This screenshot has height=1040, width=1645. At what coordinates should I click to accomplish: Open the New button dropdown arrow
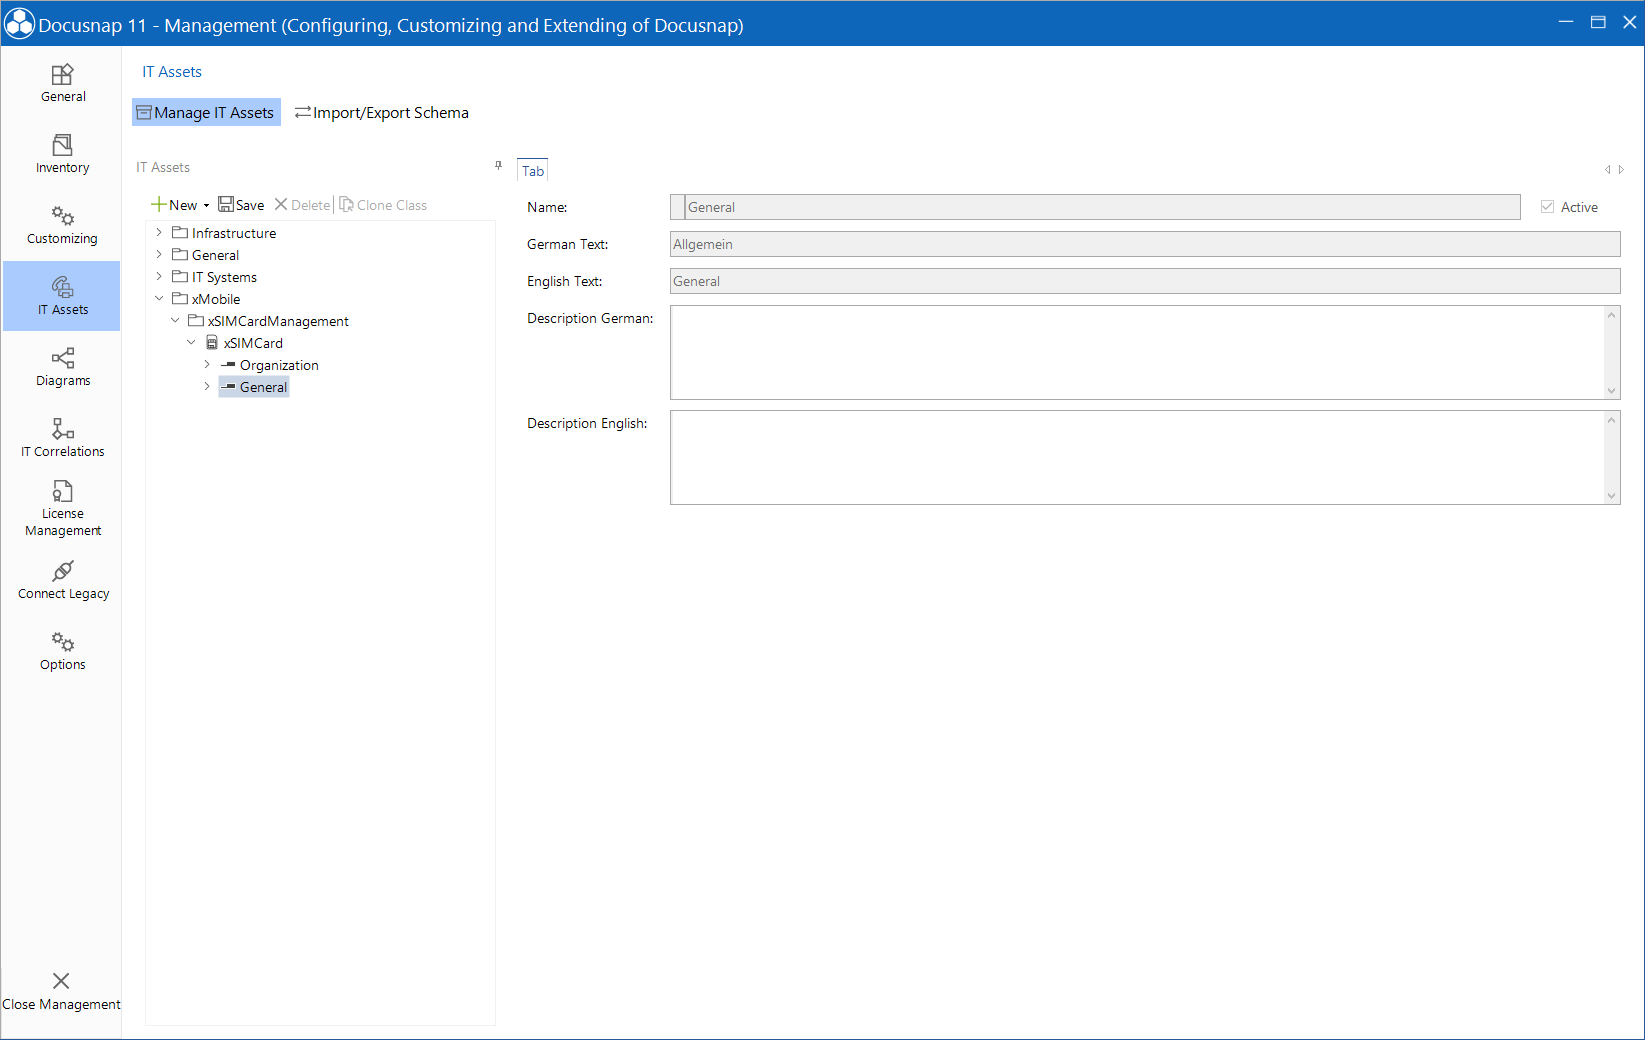(x=207, y=204)
